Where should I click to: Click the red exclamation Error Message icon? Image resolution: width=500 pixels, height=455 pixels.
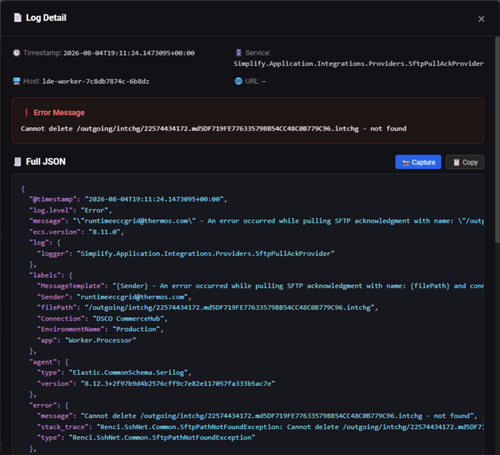[x=26, y=112]
